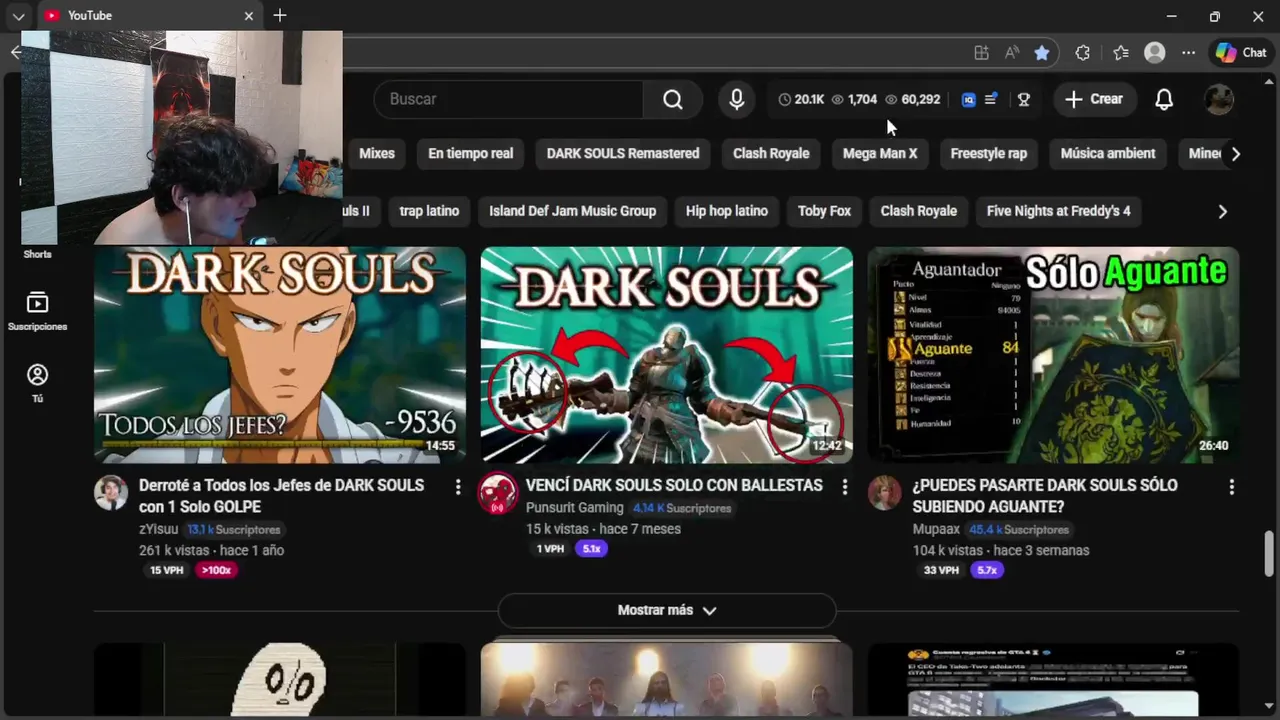Go to the Punsurit Gaming channel name link
1280x720 pixels.
[575, 508]
